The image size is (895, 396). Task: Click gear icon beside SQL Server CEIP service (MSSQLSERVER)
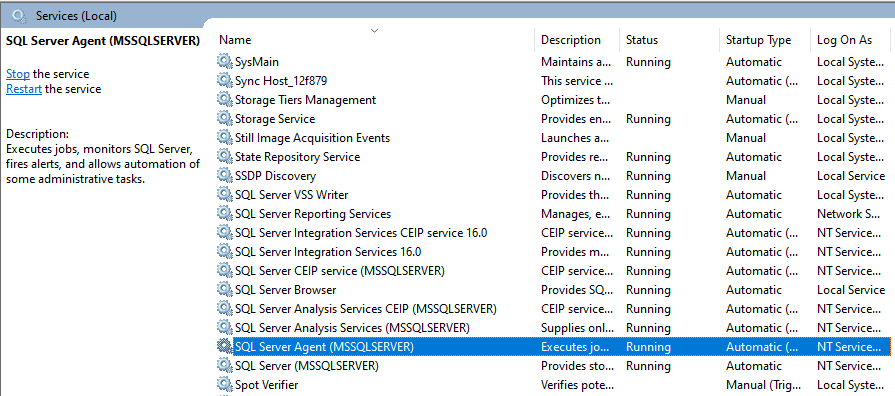(x=225, y=270)
